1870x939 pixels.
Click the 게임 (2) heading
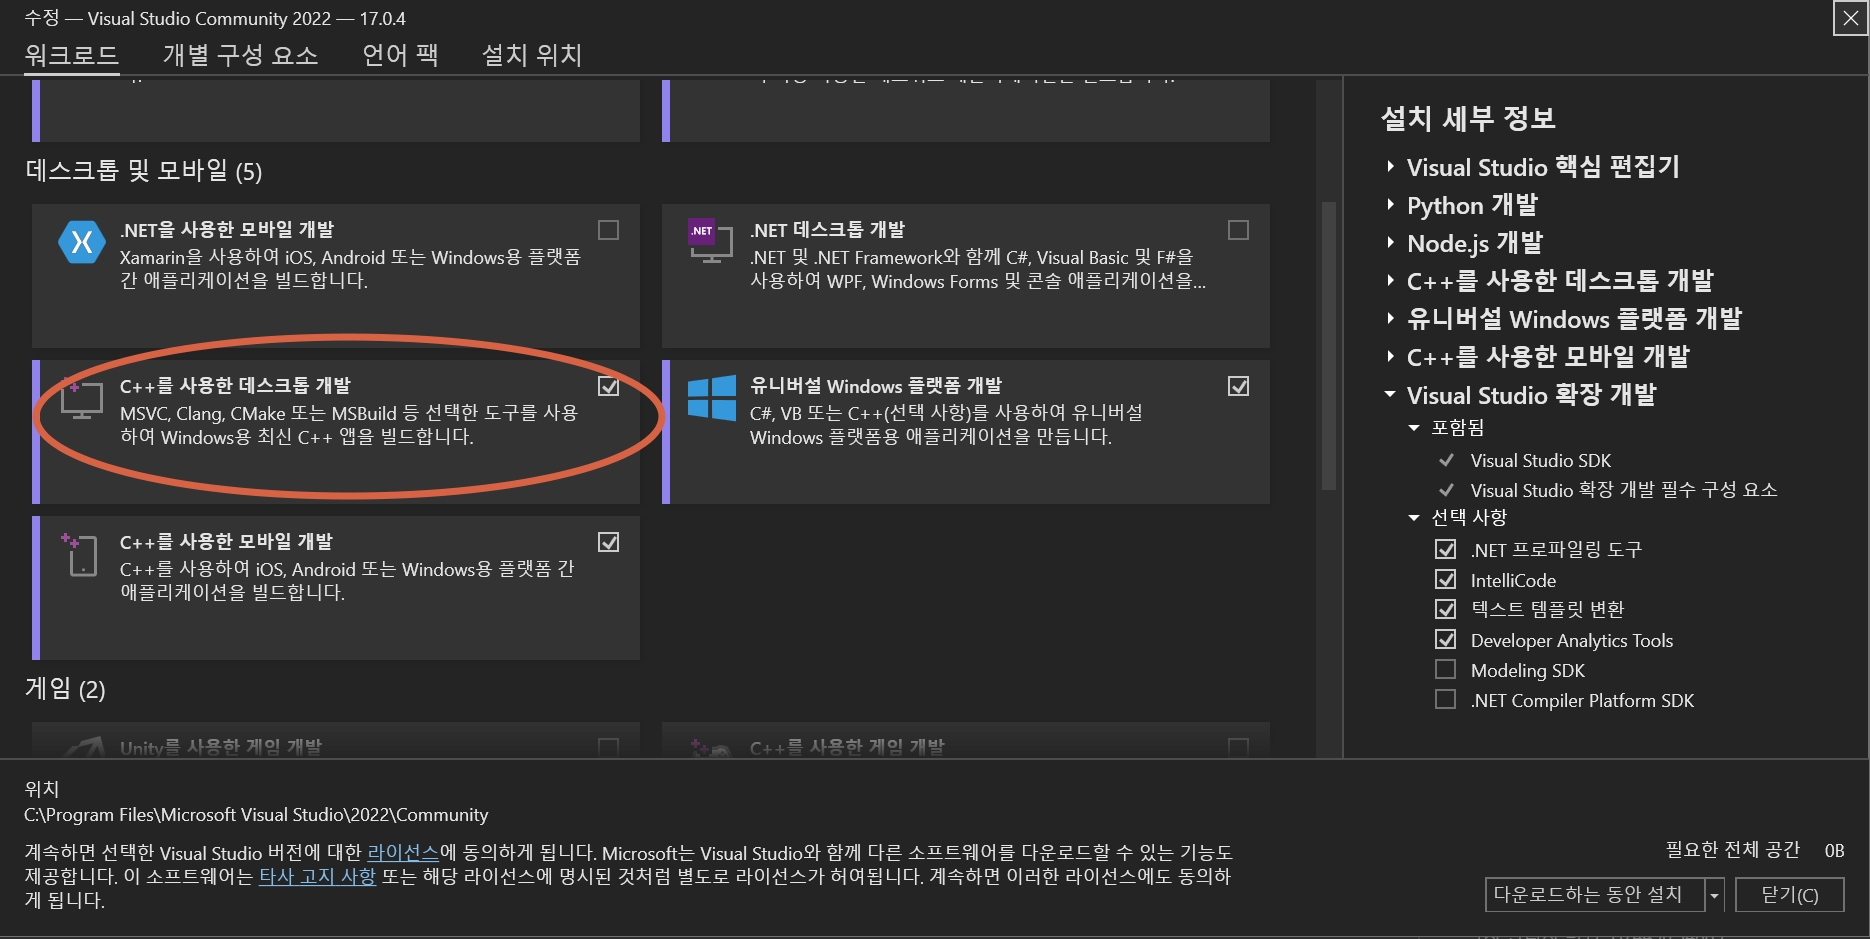(65, 689)
